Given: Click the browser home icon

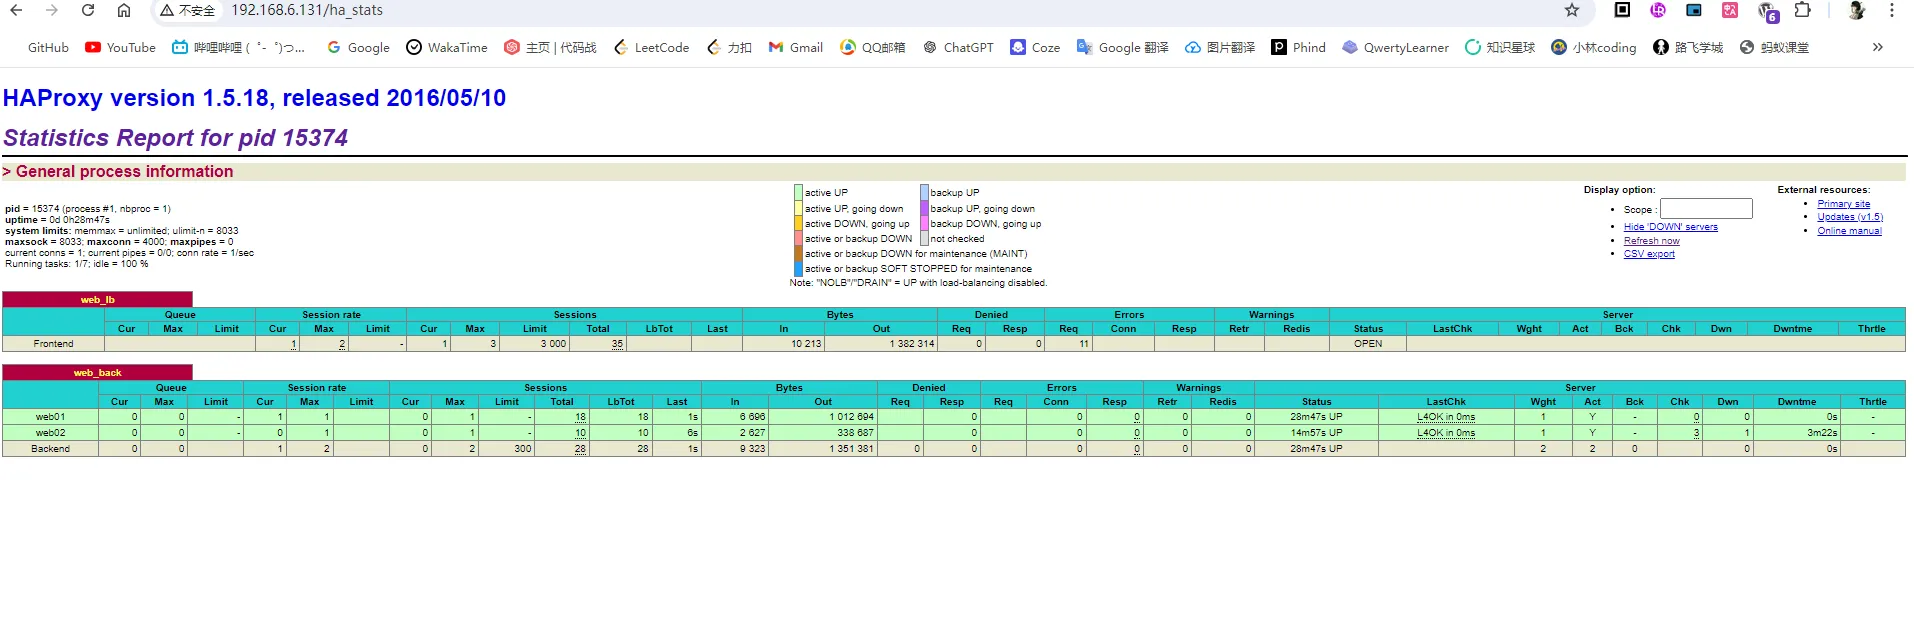Looking at the screenshot, I should (124, 10).
